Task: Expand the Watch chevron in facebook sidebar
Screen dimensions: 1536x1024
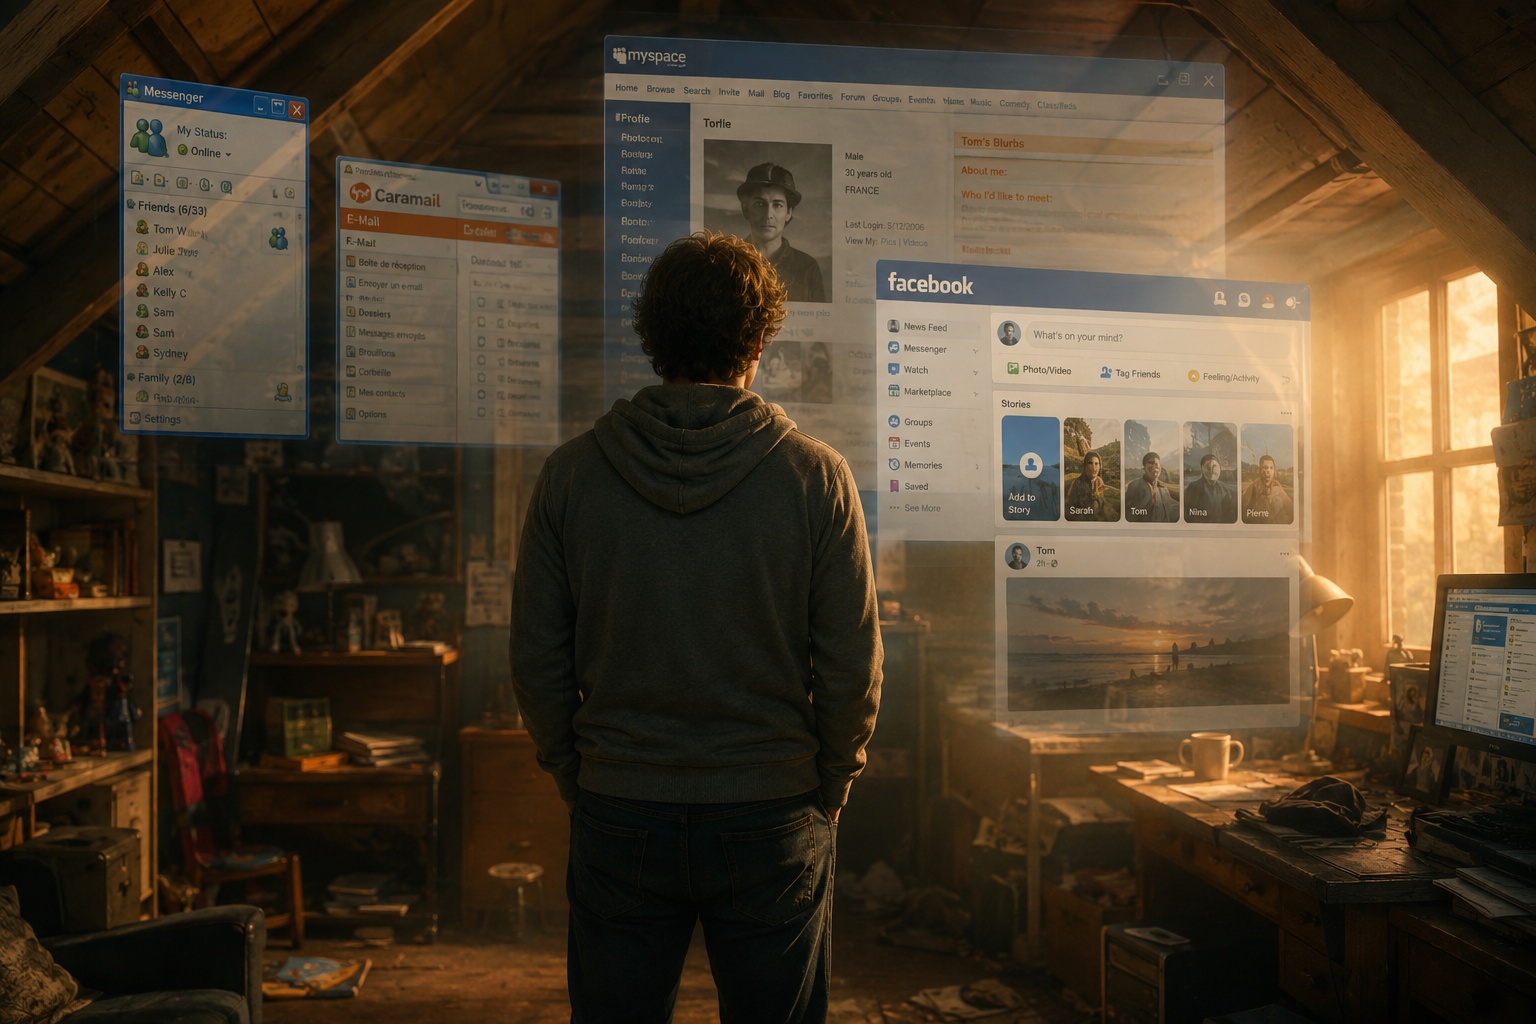Action: pyautogui.click(x=975, y=372)
